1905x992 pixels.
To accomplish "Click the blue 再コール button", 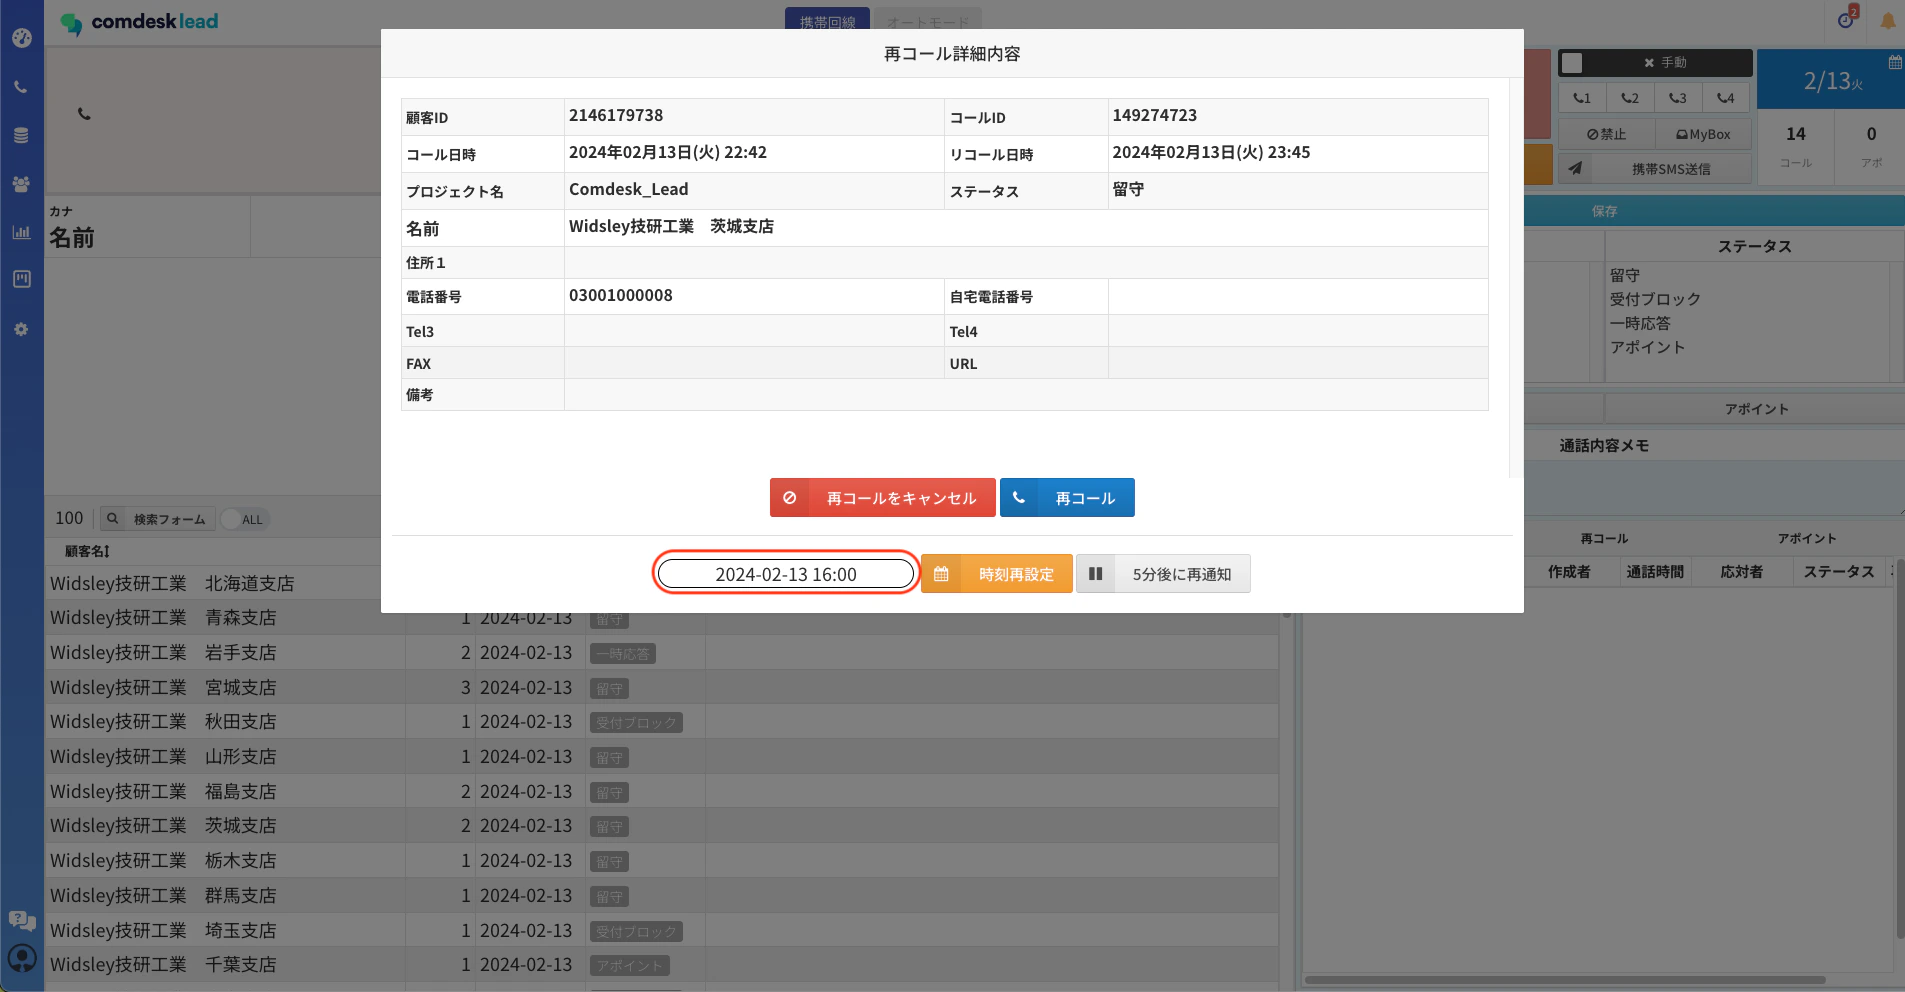I will coord(1067,497).
